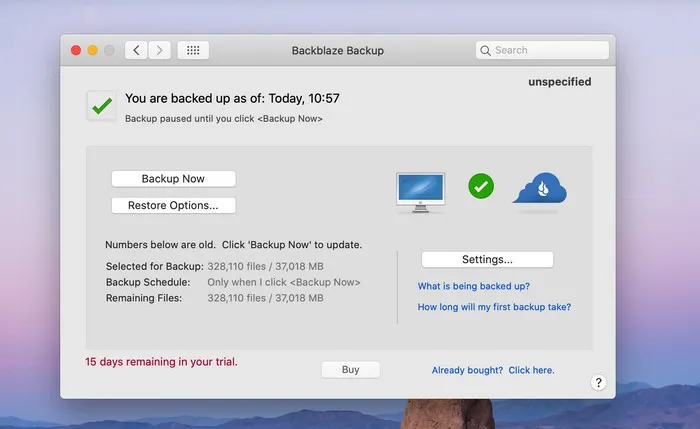
Task: Click the round green check icon
Action: 481,186
